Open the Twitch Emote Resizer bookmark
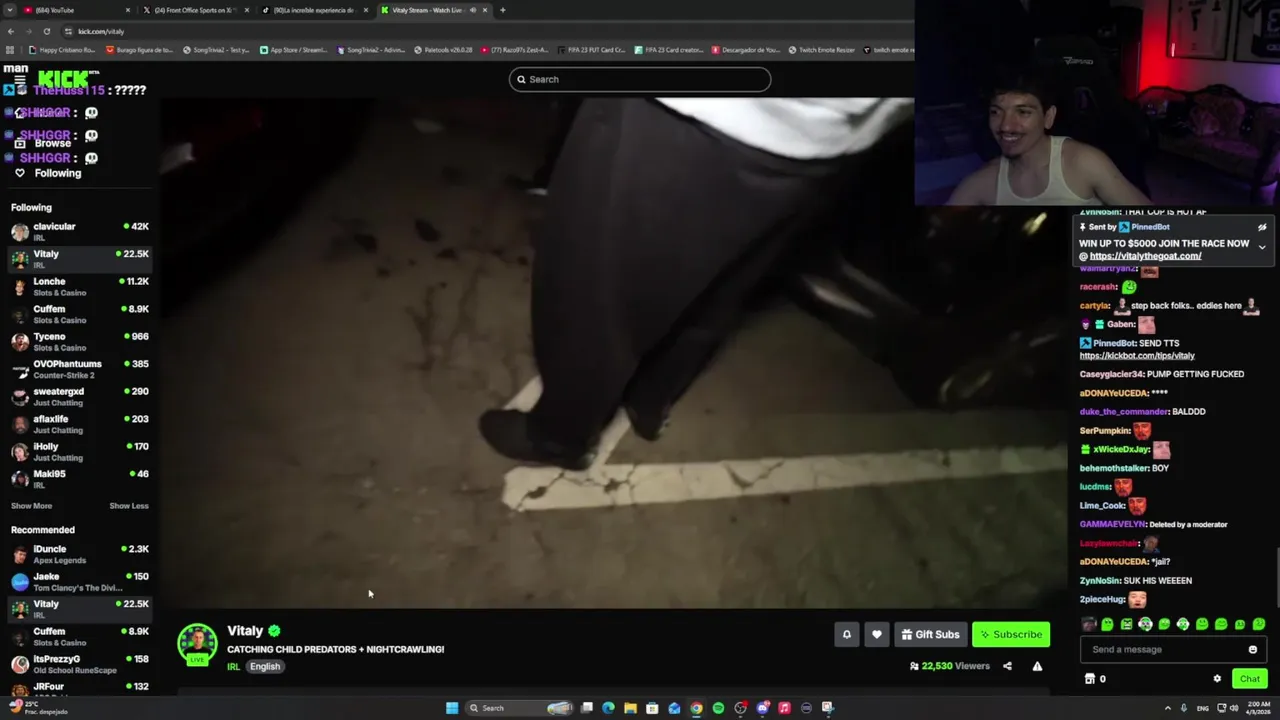This screenshot has width=1280, height=720. (x=822, y=50)
